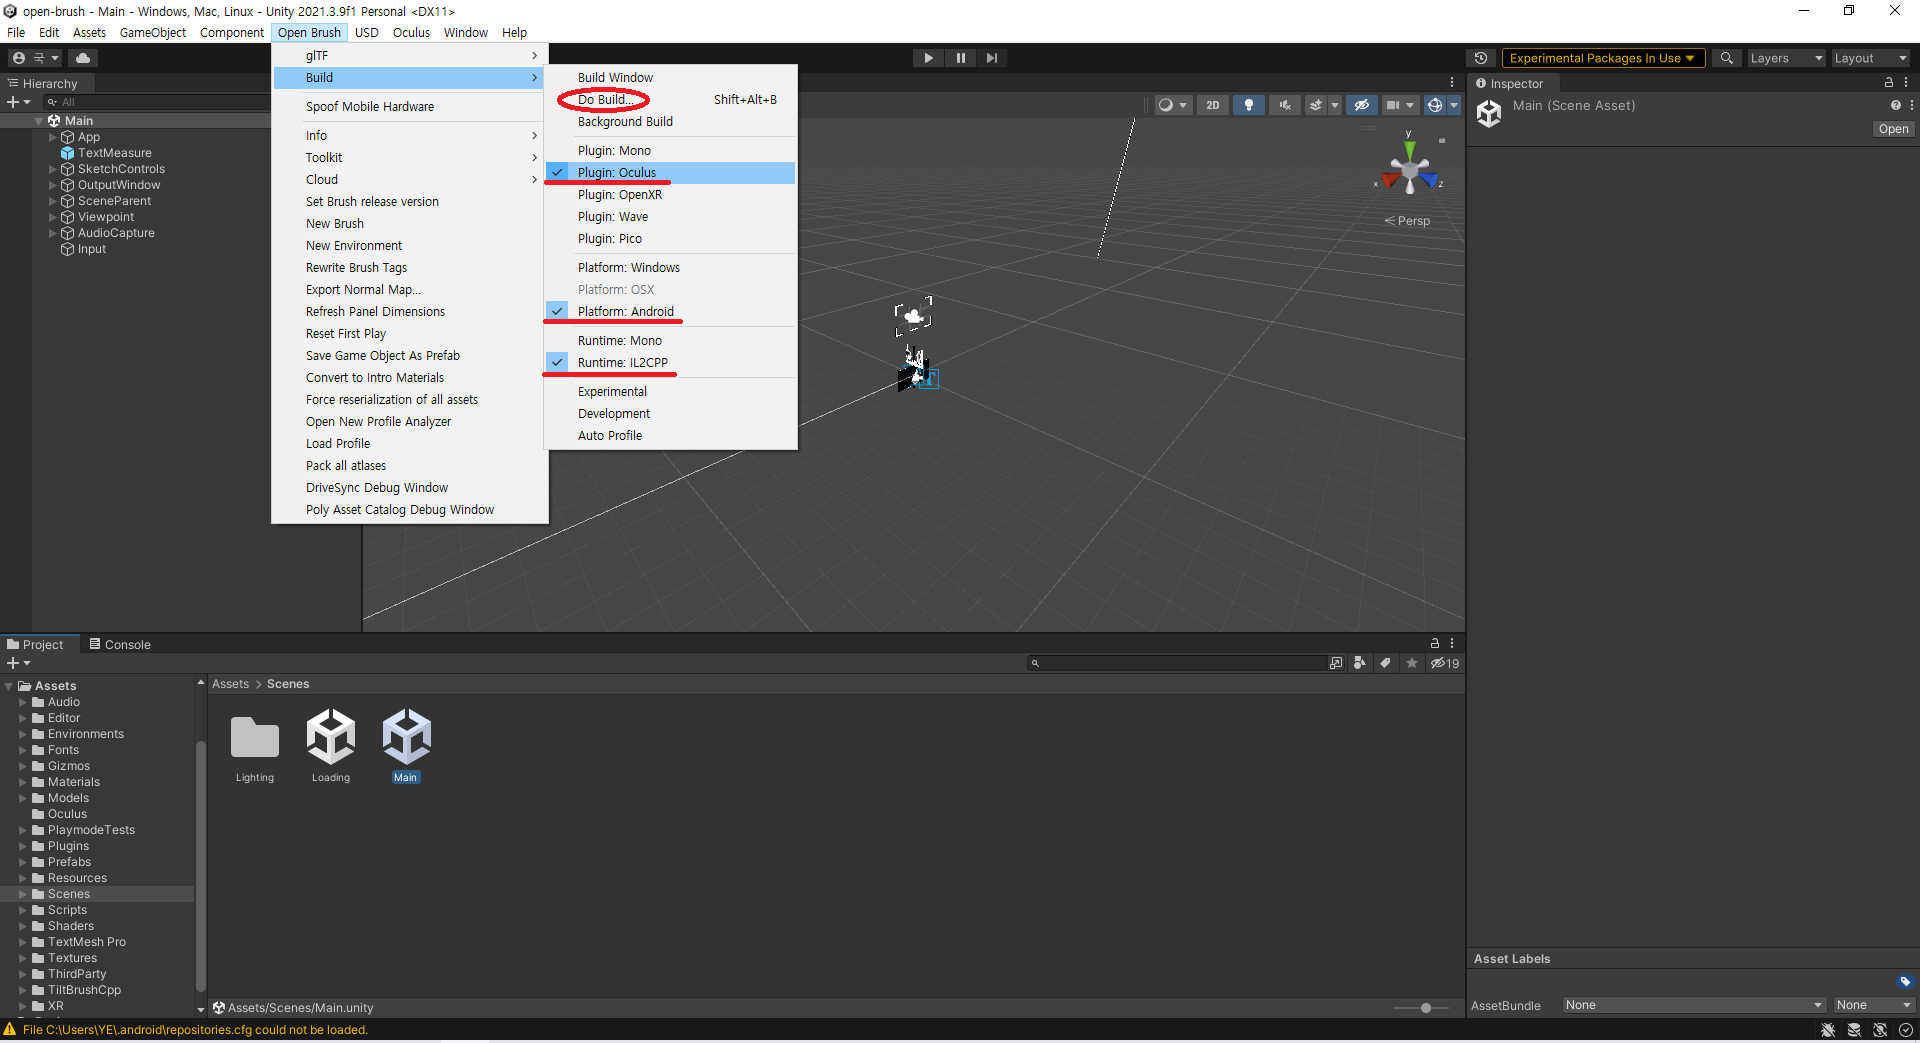
Task: Toggle the scene Gizmos globe icon
Action: click(1435, 105)
